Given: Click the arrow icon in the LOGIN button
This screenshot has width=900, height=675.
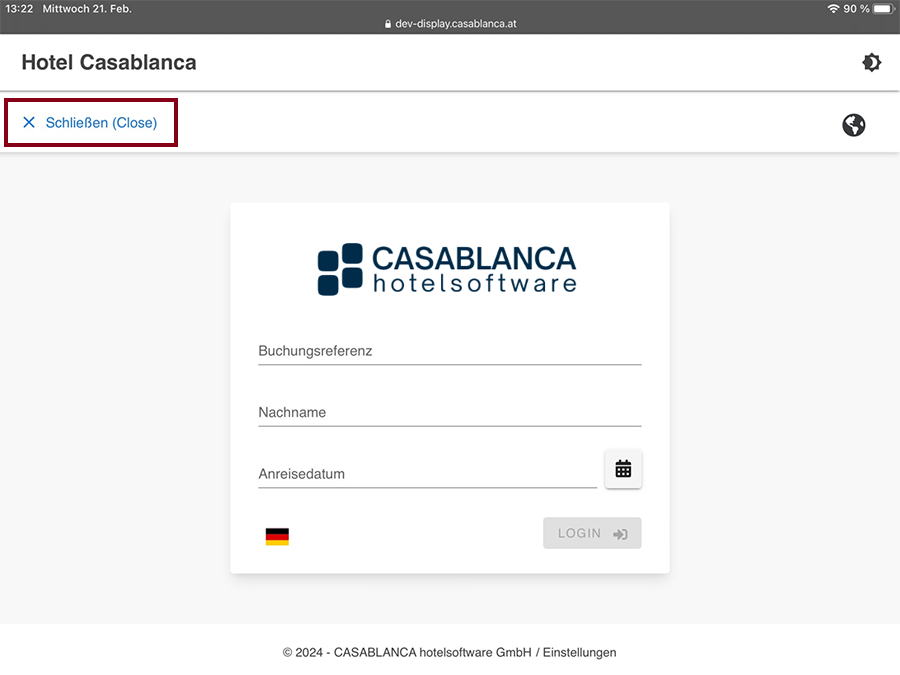Looking at the screenshot, I should 621,534.
